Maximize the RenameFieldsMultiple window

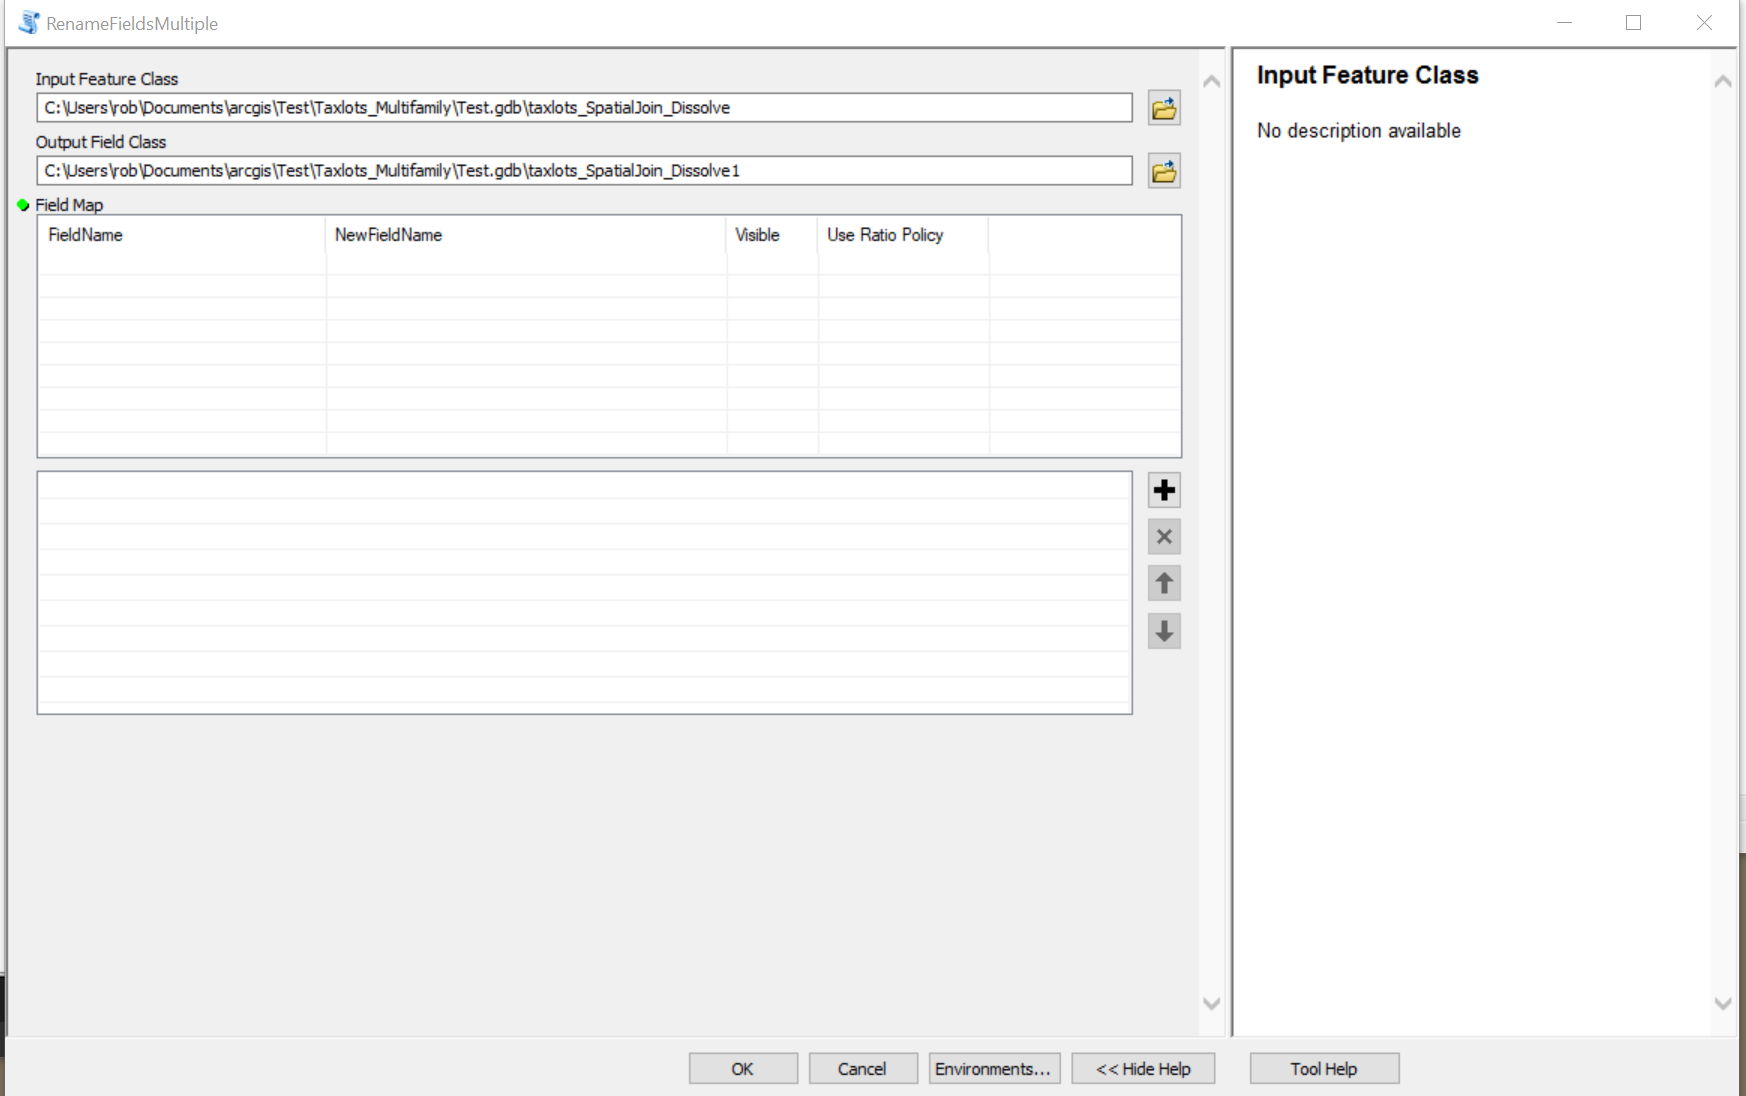click(1634, 23)
